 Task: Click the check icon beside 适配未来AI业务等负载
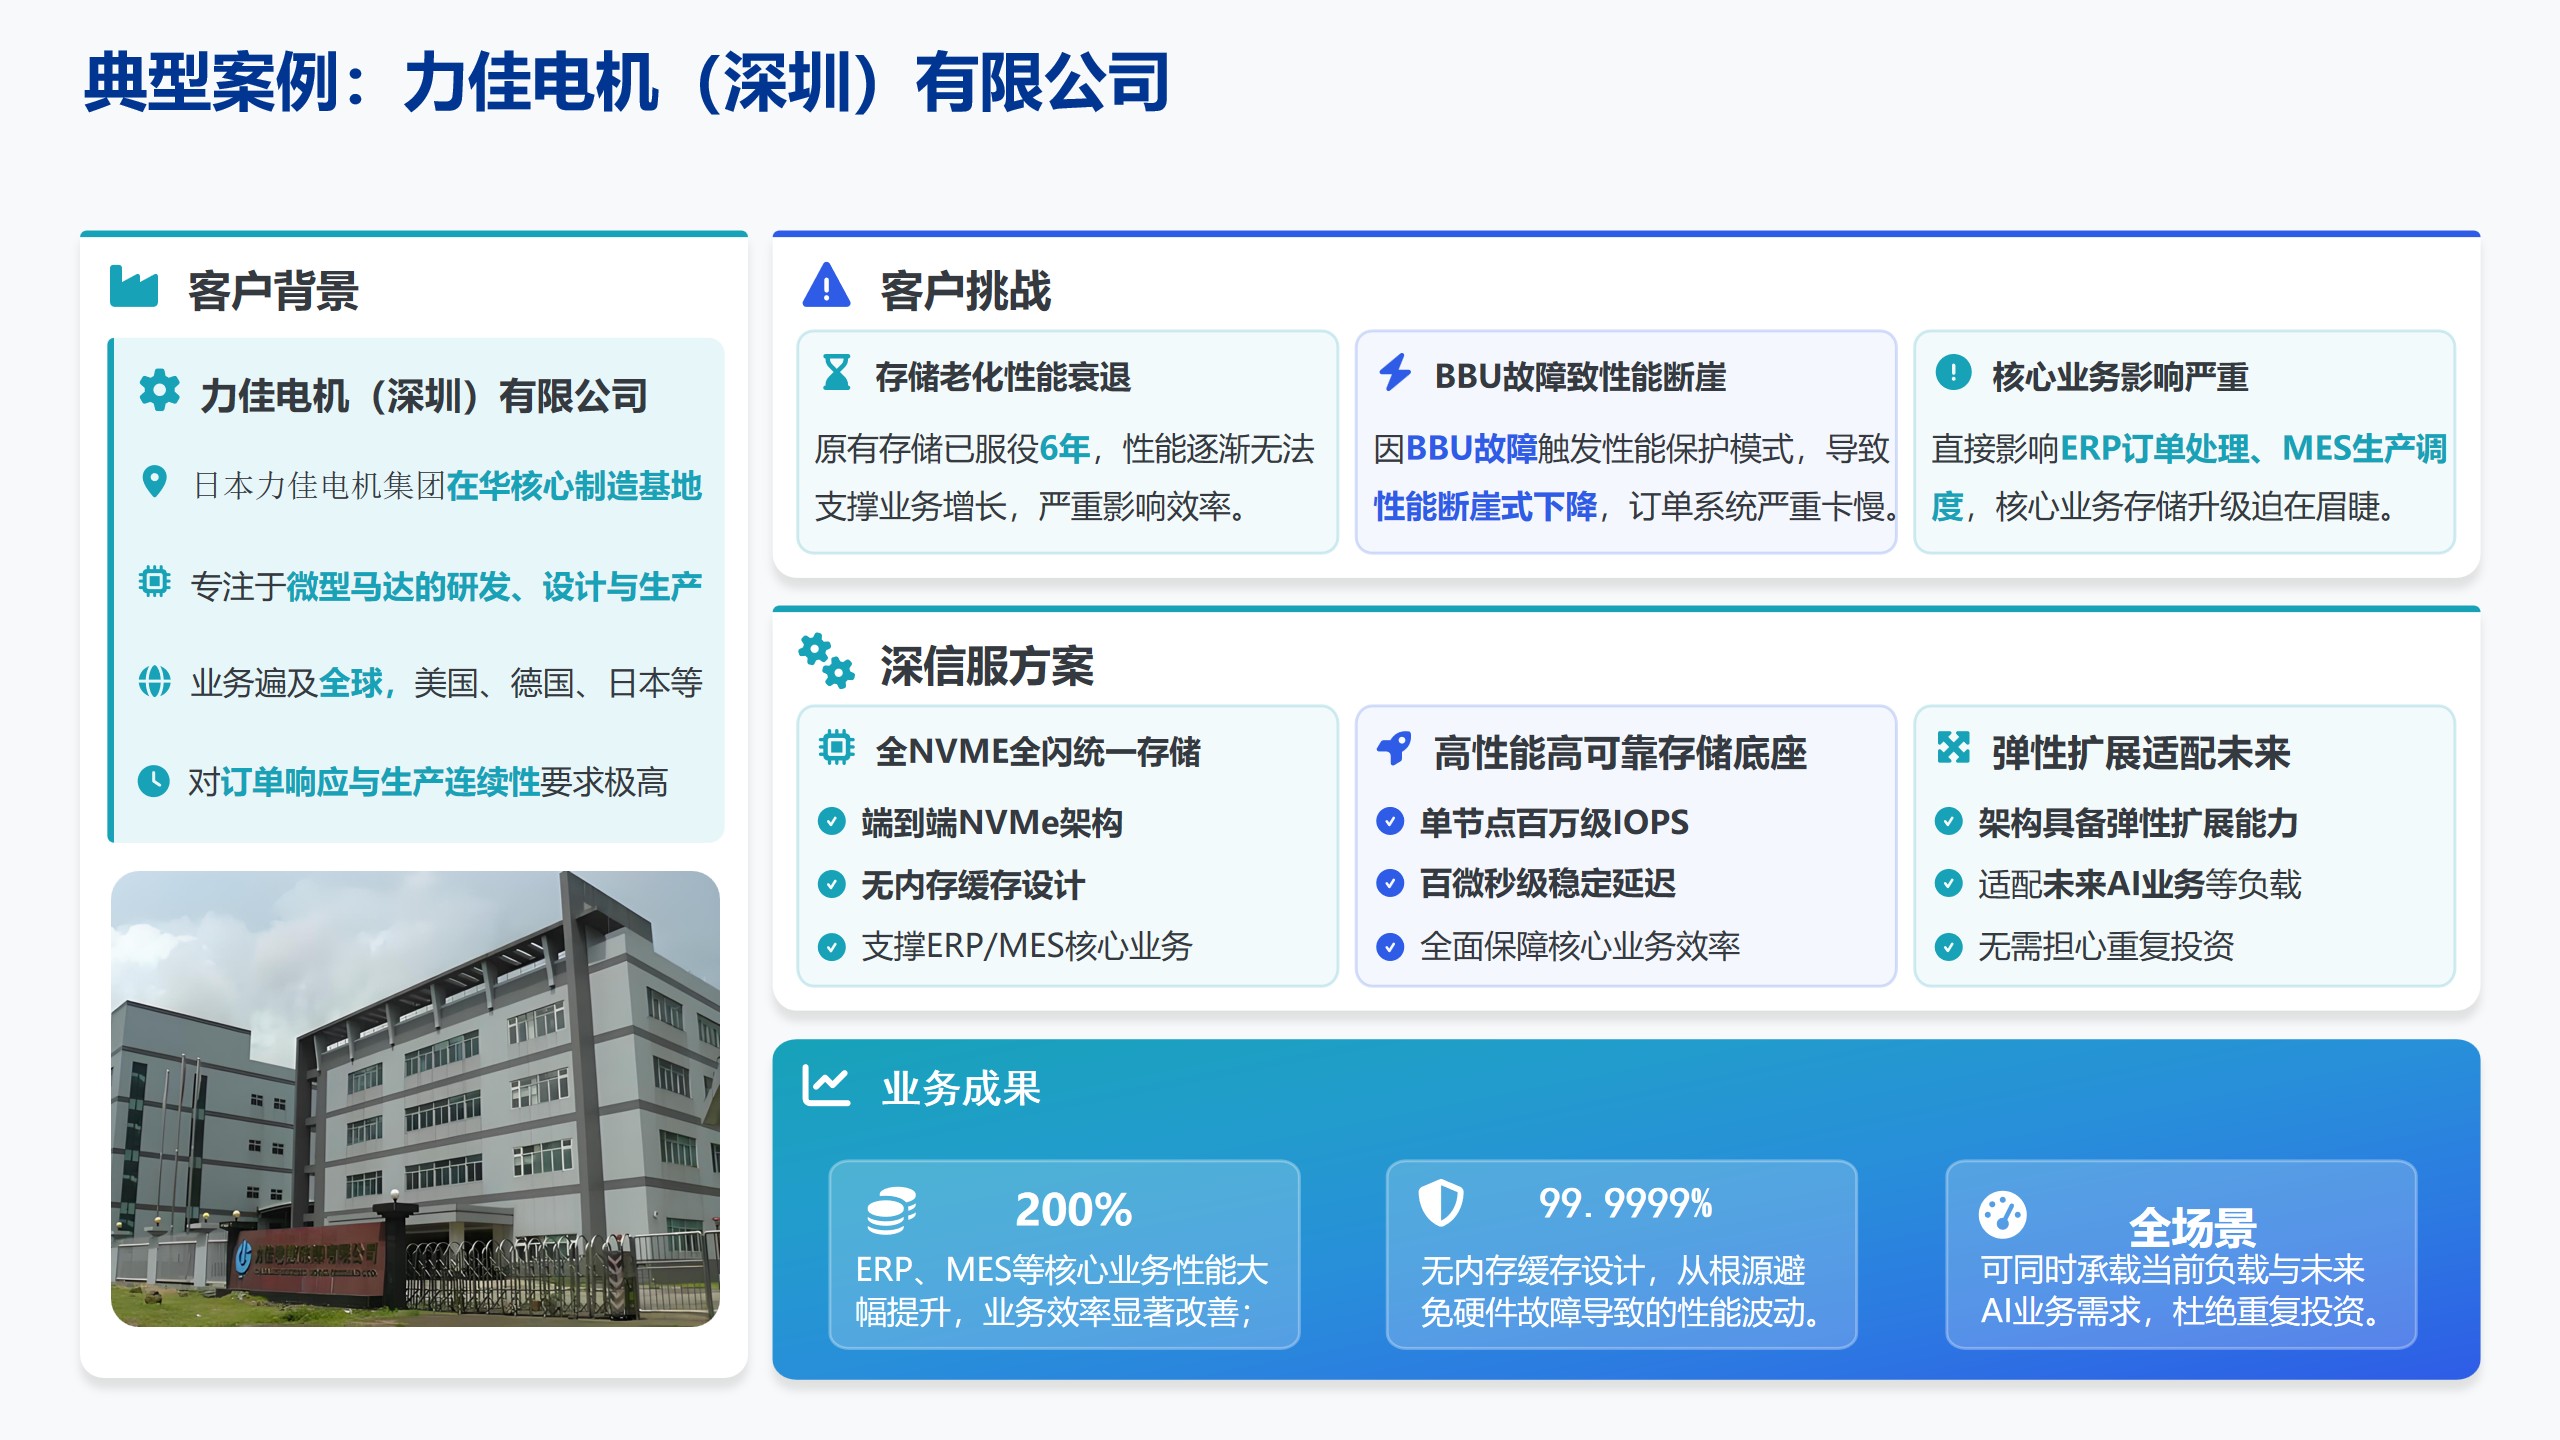[x=1948, y=884]
